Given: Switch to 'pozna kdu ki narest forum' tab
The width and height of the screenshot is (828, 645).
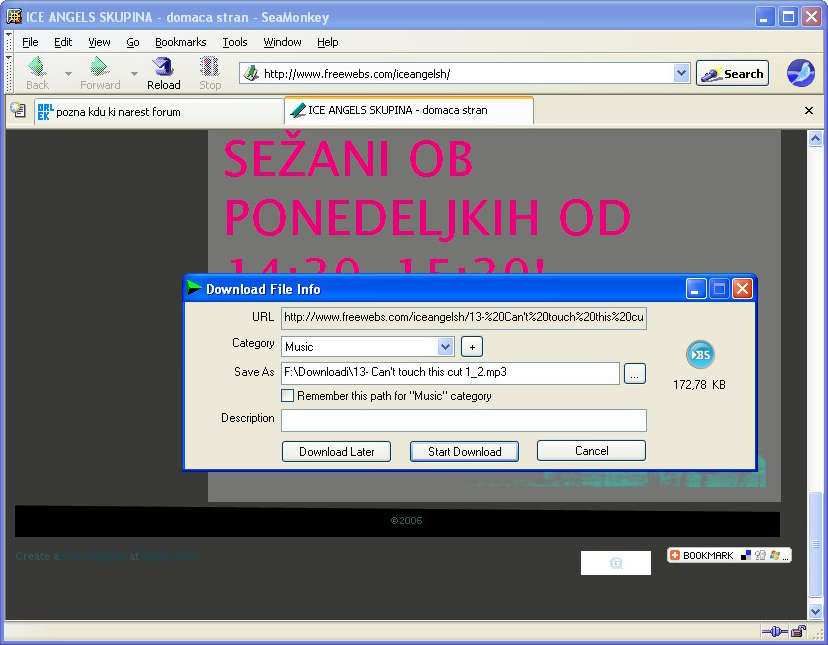Looking at the screenshot, I should click(x=158, y=112).
